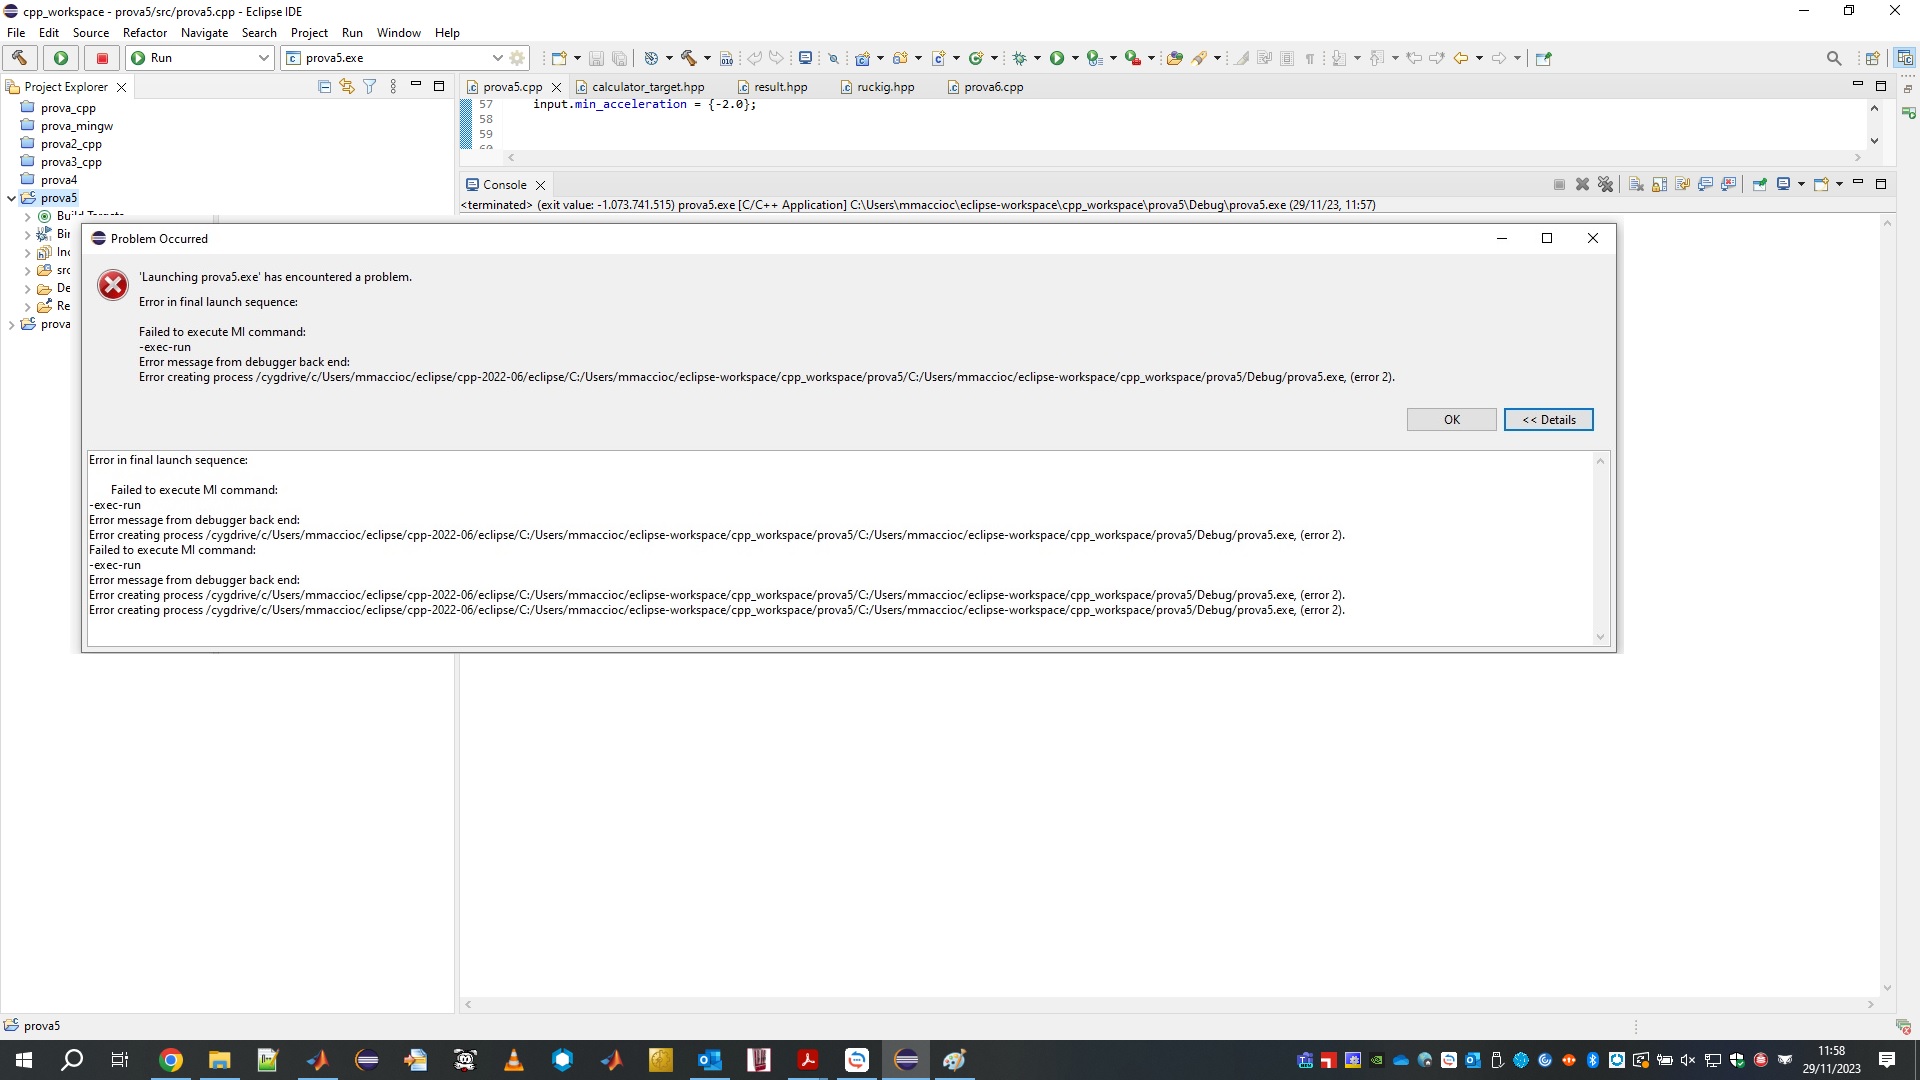Open the Debug dropdown arrow next to bug
This screenshot has height=1080, width=1920.
point(1037,58)
